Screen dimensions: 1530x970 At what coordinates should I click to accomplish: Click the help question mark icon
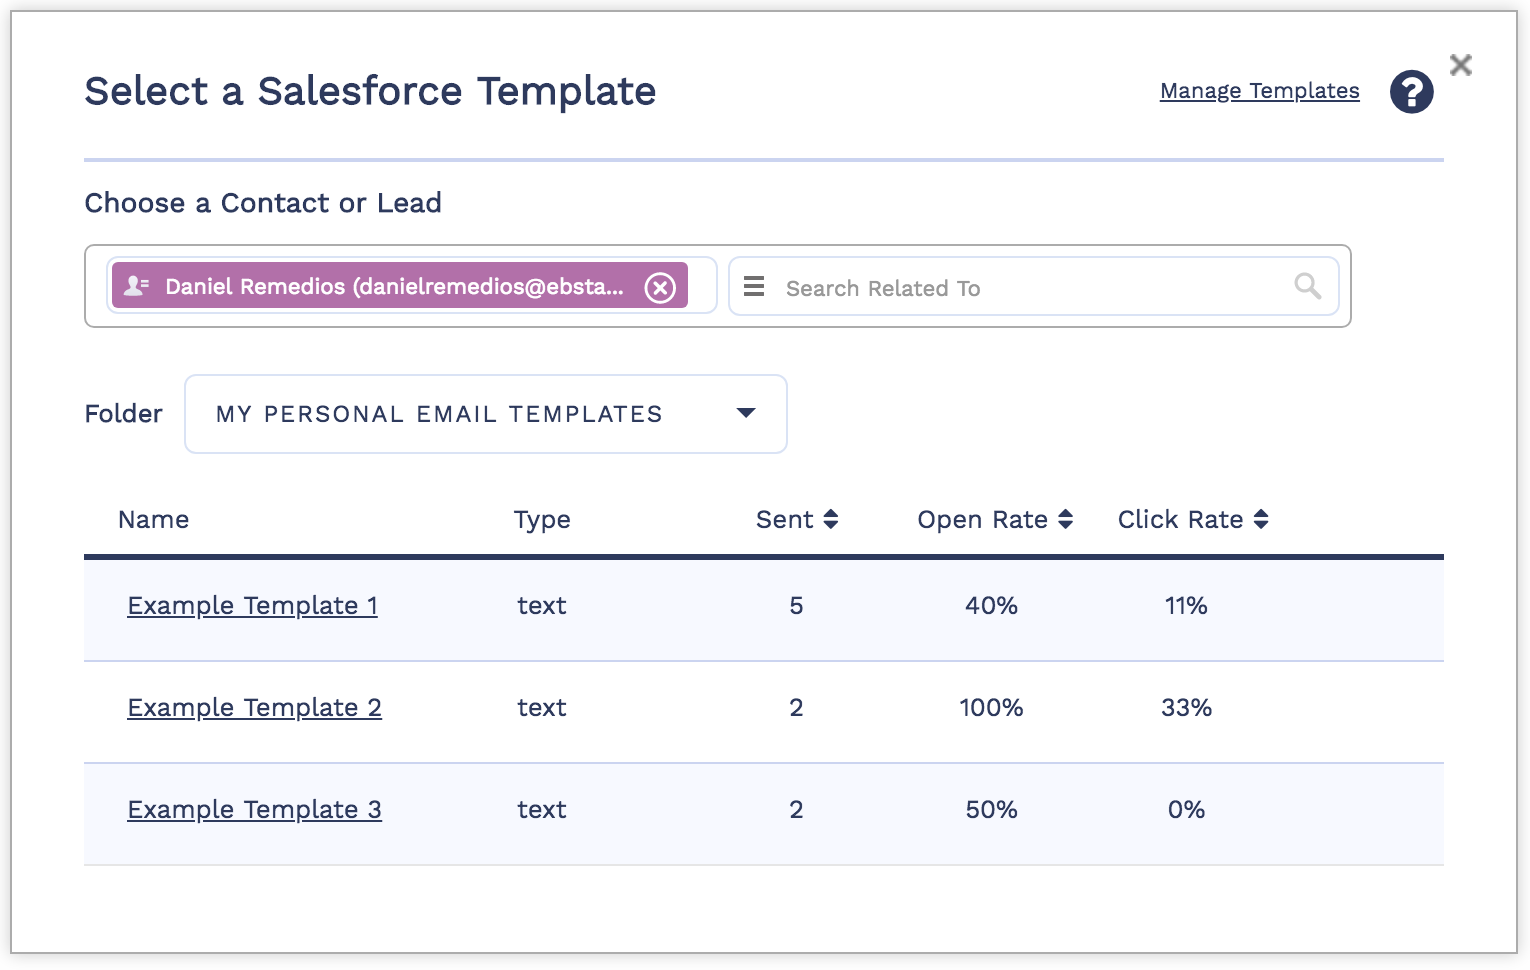point(1411,92)
